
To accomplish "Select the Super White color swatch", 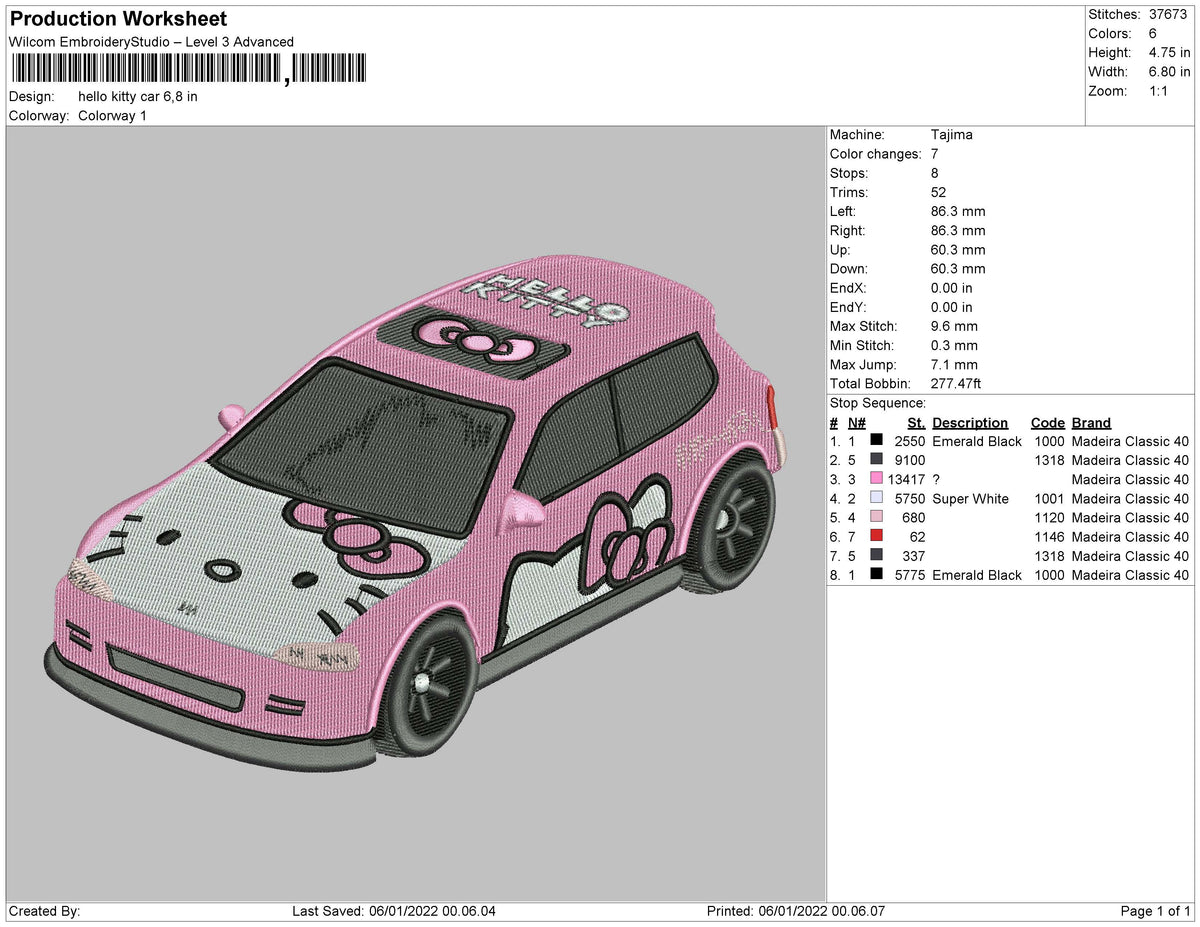I will pos(877,498).
